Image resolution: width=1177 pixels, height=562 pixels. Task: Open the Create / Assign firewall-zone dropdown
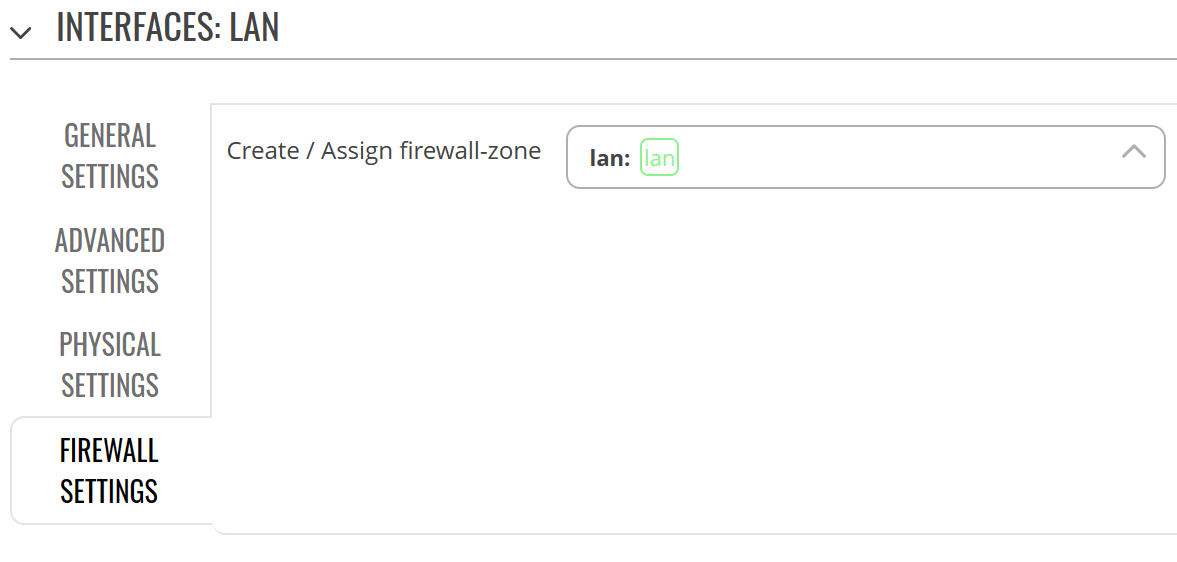(865, 157)
